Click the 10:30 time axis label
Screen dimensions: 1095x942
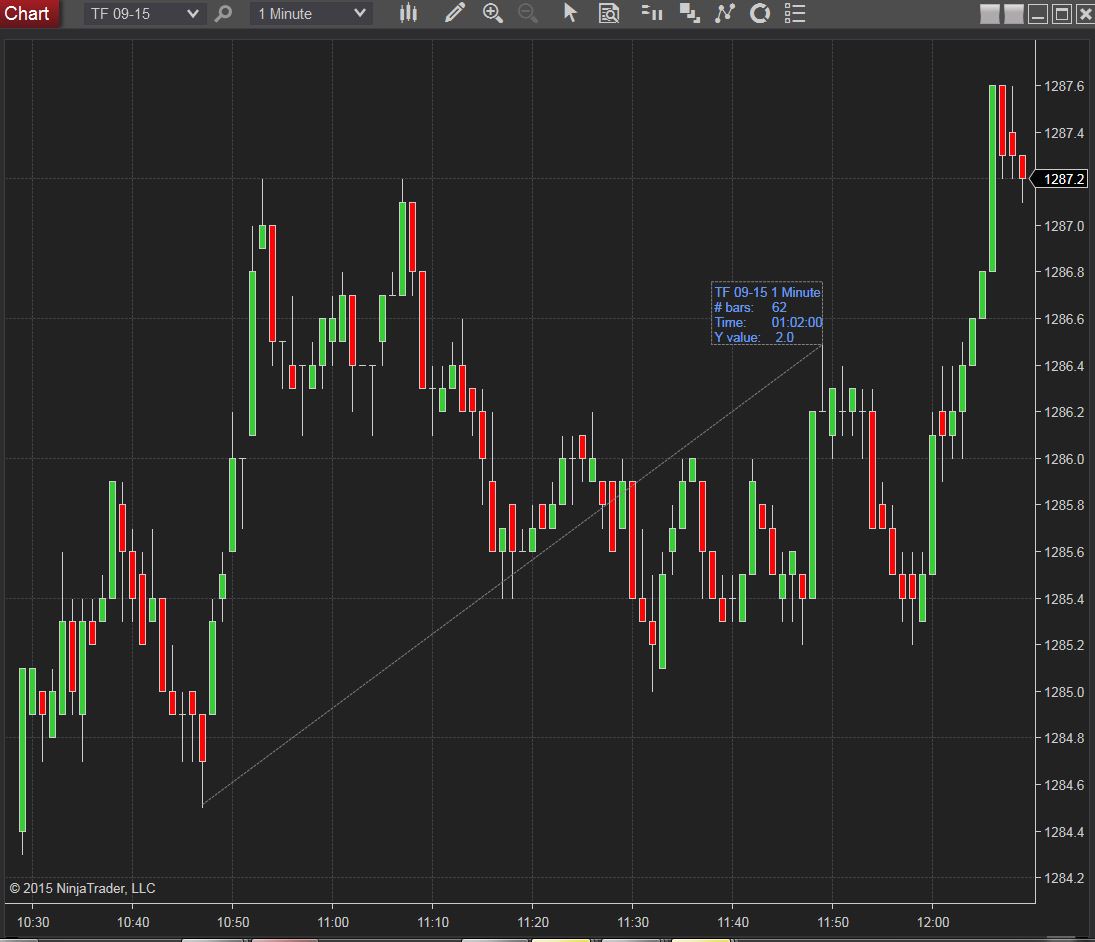(x=33, y=922)
